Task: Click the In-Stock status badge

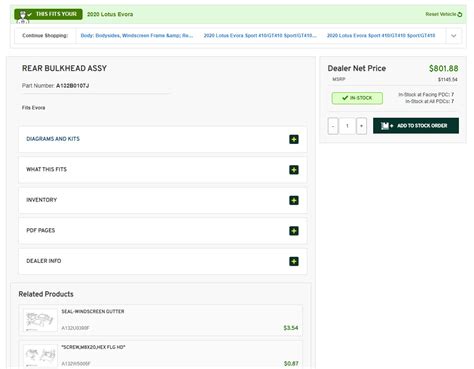Action: [x=357, y=98]
